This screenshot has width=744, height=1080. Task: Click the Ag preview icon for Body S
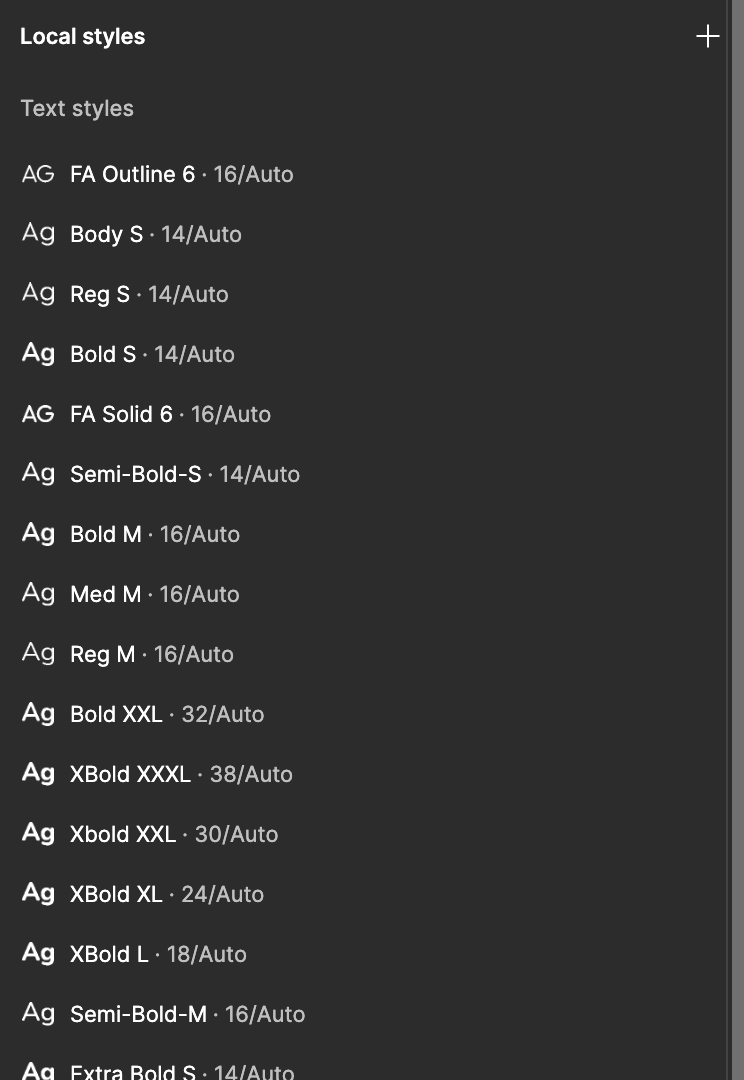click(x=38, y=234)
